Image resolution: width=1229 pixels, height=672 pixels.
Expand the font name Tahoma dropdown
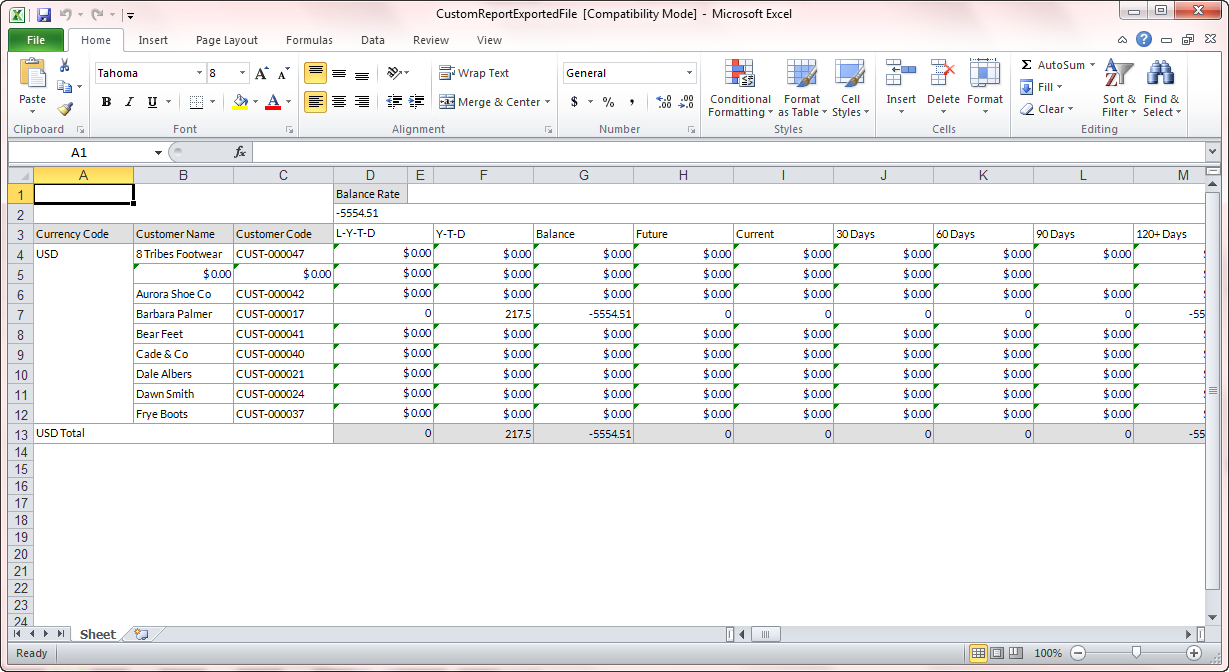coord(198,73)
